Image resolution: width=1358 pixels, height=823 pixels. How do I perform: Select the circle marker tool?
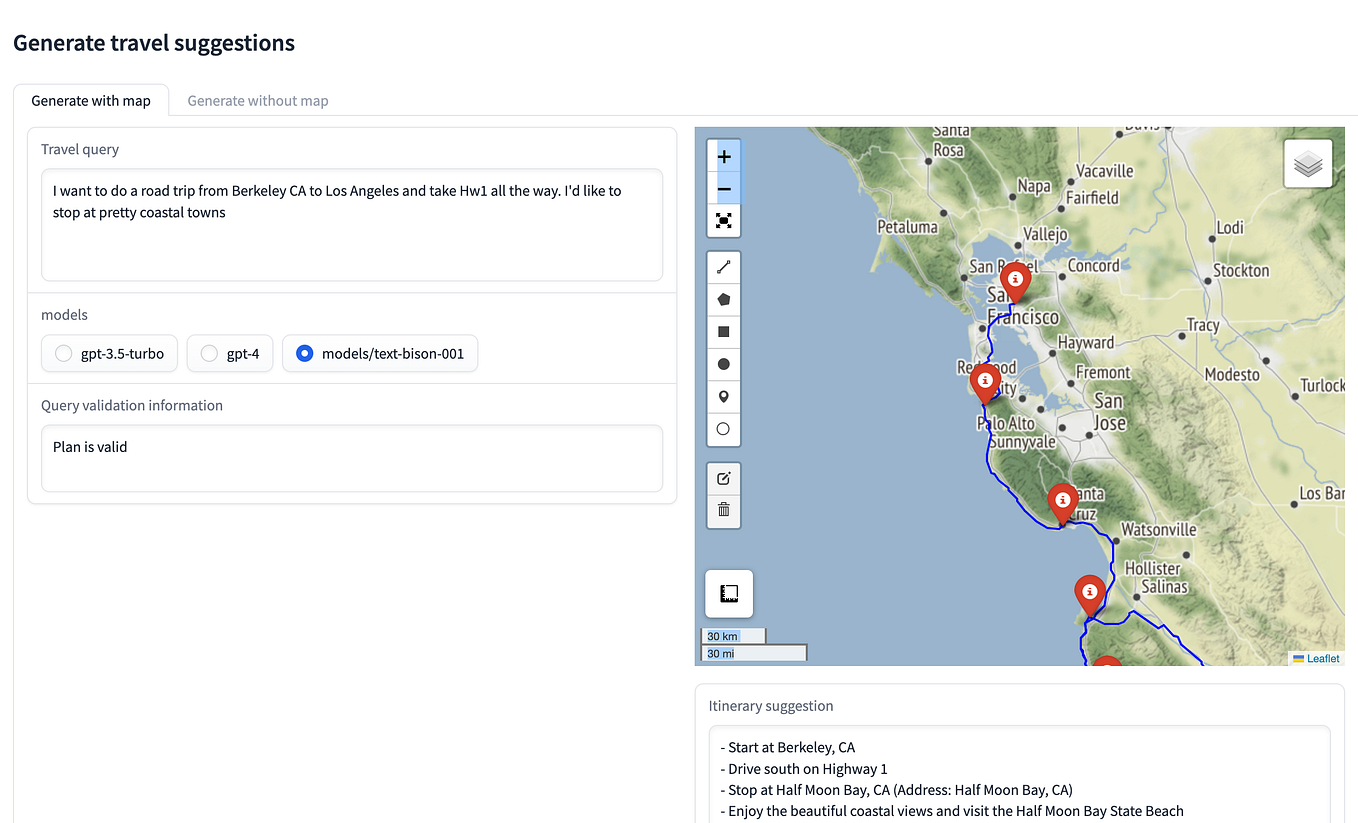coord(723,429)
